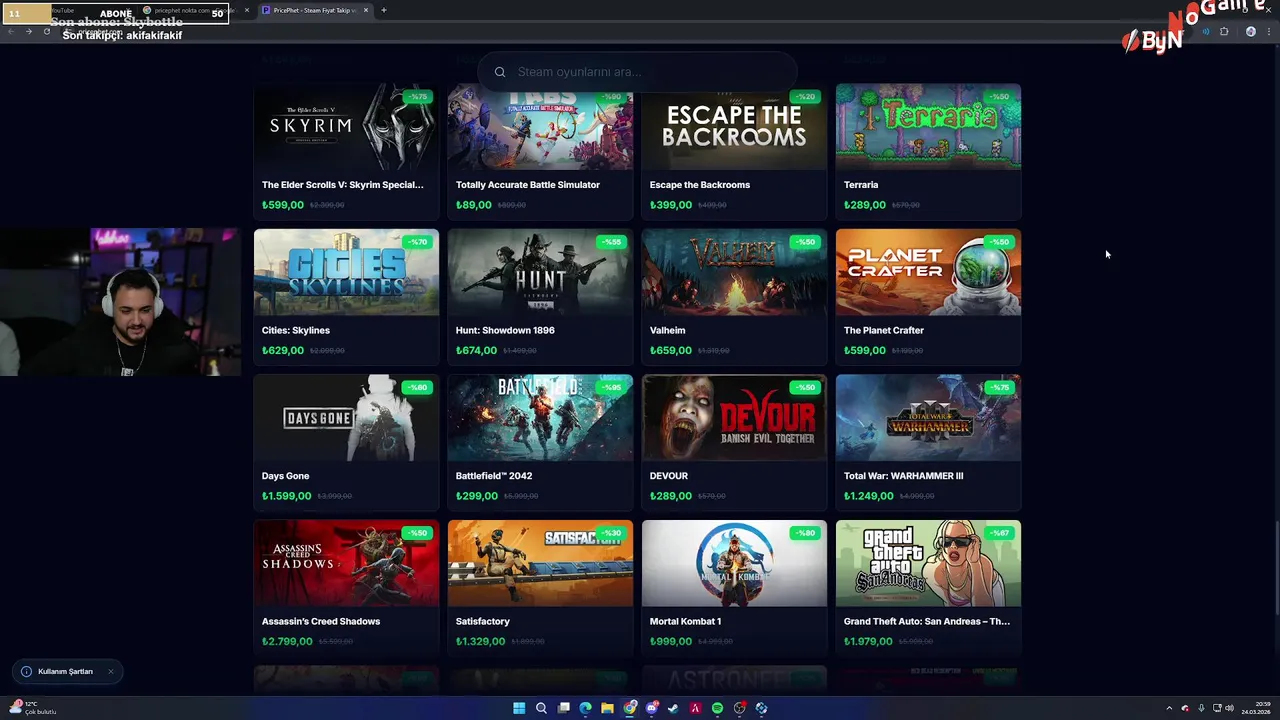
Task: Click the ₺2.799,00 Assassin's Creed price
Action: (287, 642)
